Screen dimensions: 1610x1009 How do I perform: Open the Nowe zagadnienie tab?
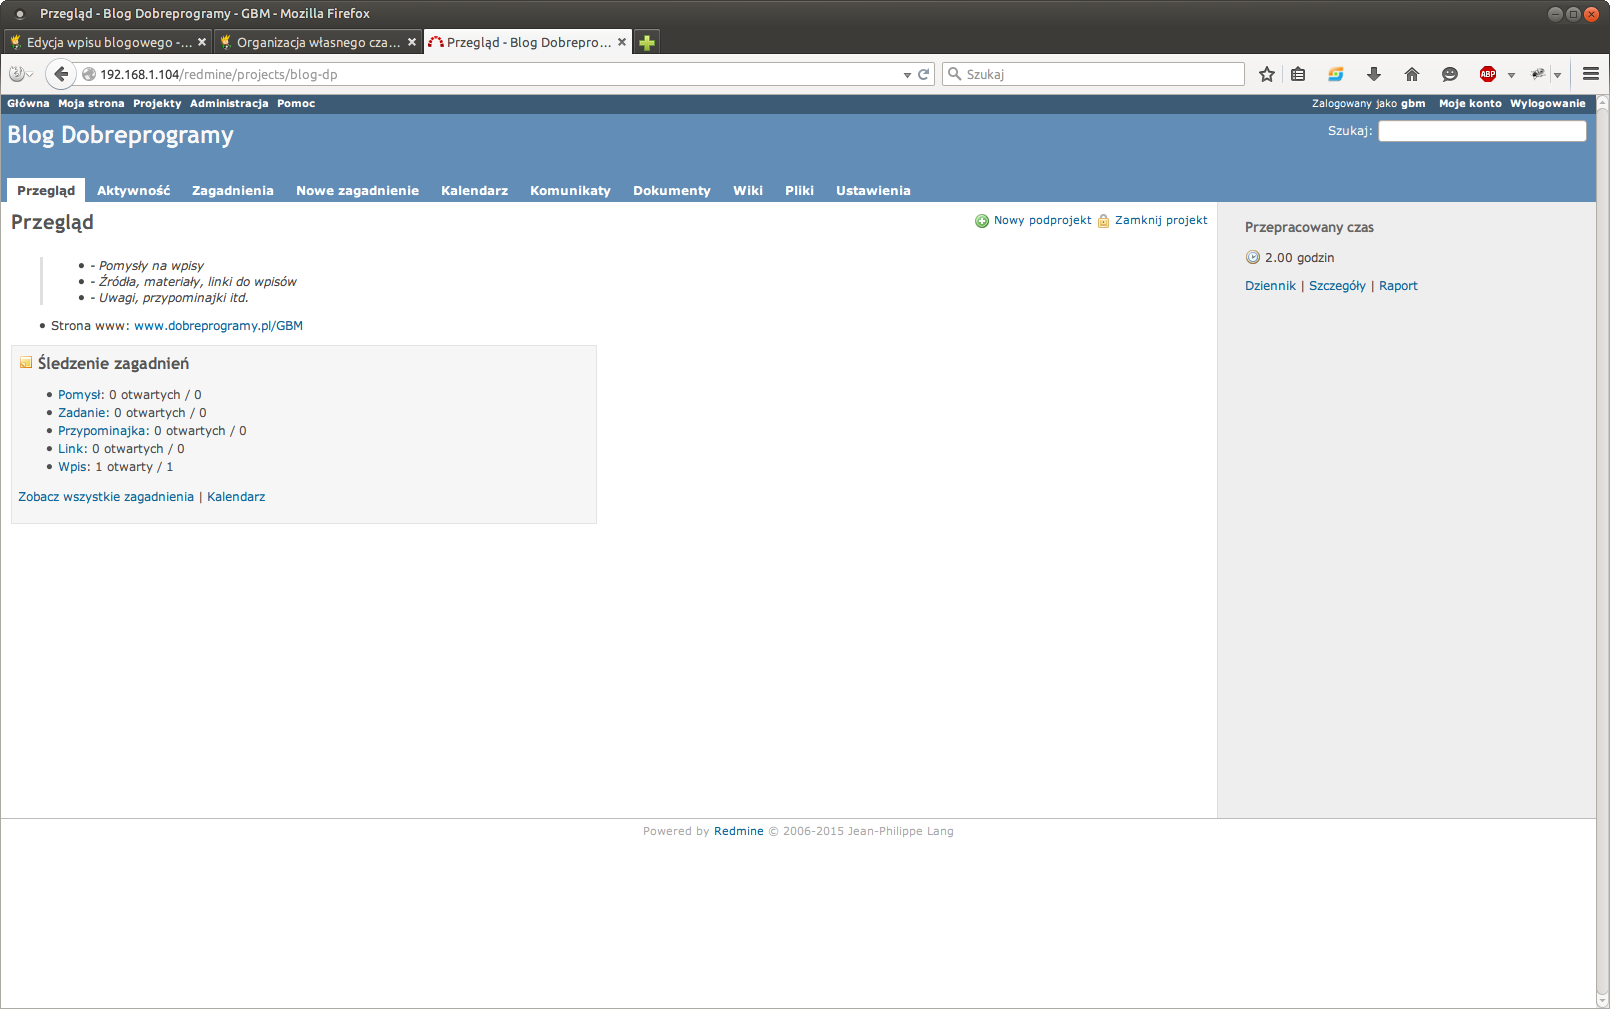point(357,190)
